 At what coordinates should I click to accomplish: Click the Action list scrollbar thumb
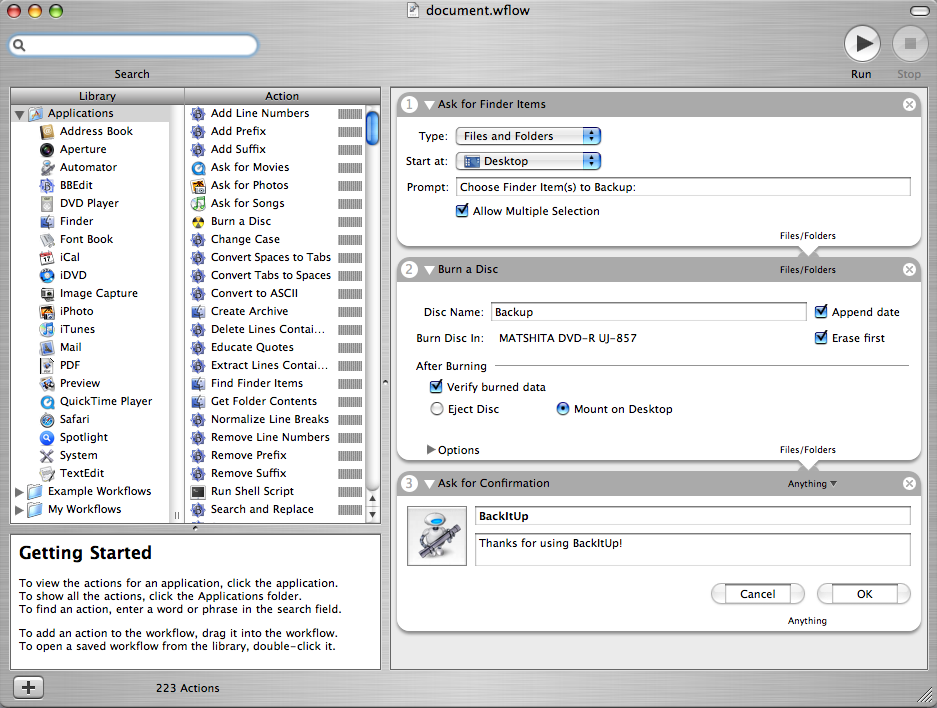click(373, 128)
